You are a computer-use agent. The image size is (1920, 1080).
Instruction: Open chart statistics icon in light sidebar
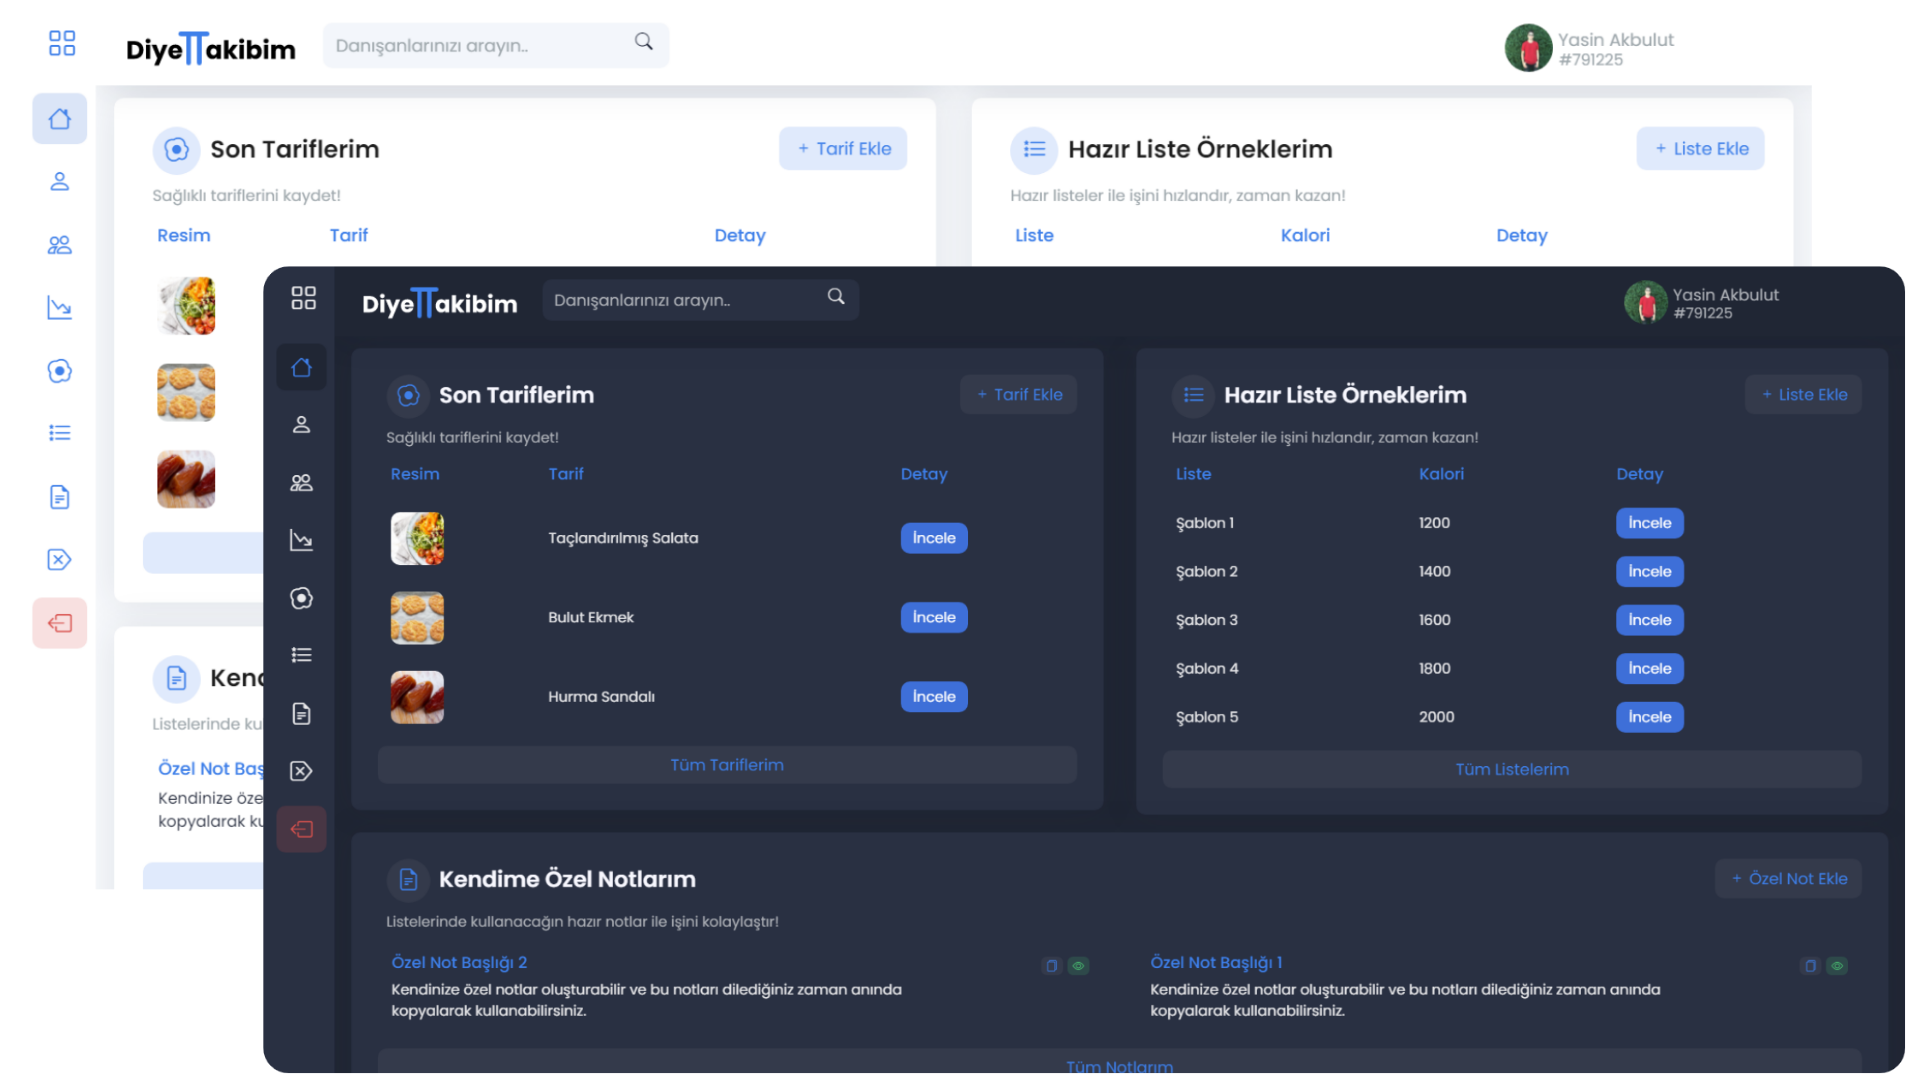60,308
